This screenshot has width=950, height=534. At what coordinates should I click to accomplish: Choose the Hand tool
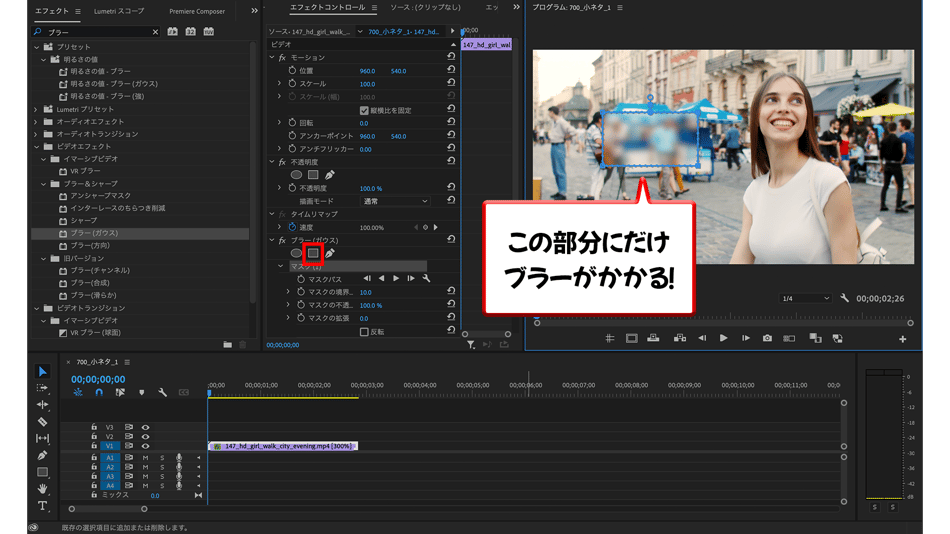pos(42,489)
